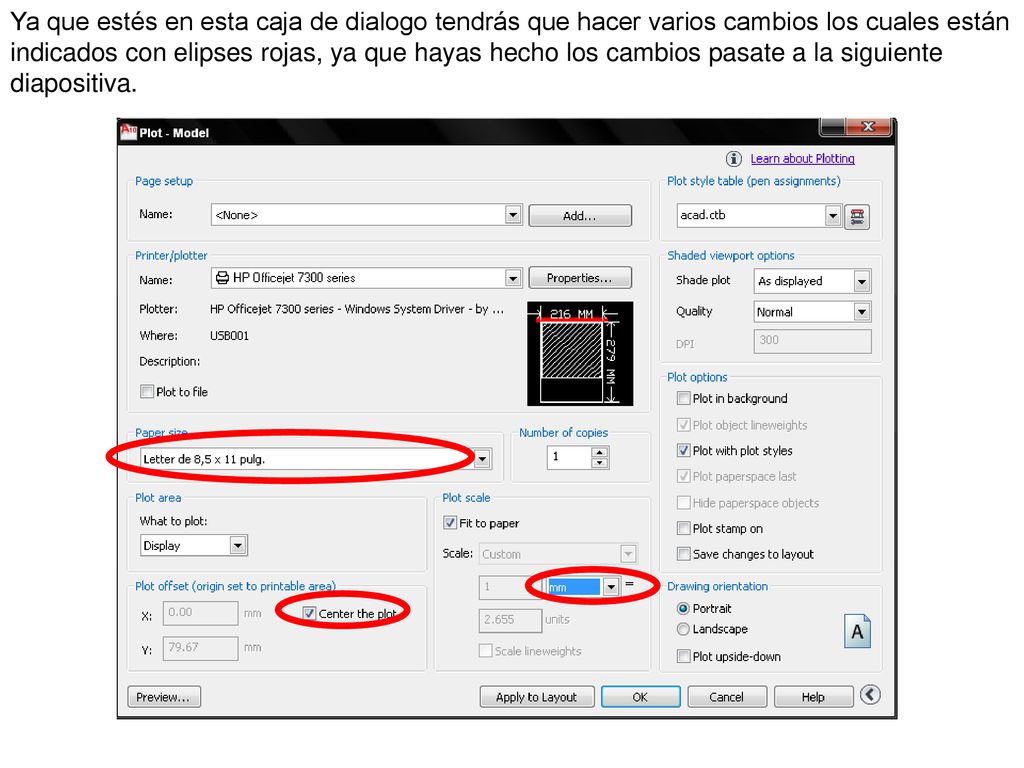The height and width of the screenshot is (768, 1024).
Task: Click the Add... page setup button
Action: pos(580,216)
